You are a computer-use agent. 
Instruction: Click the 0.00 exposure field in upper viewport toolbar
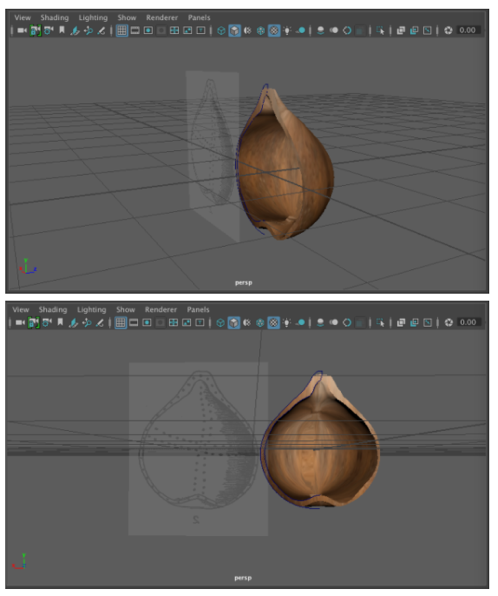[x=468, y=30]
